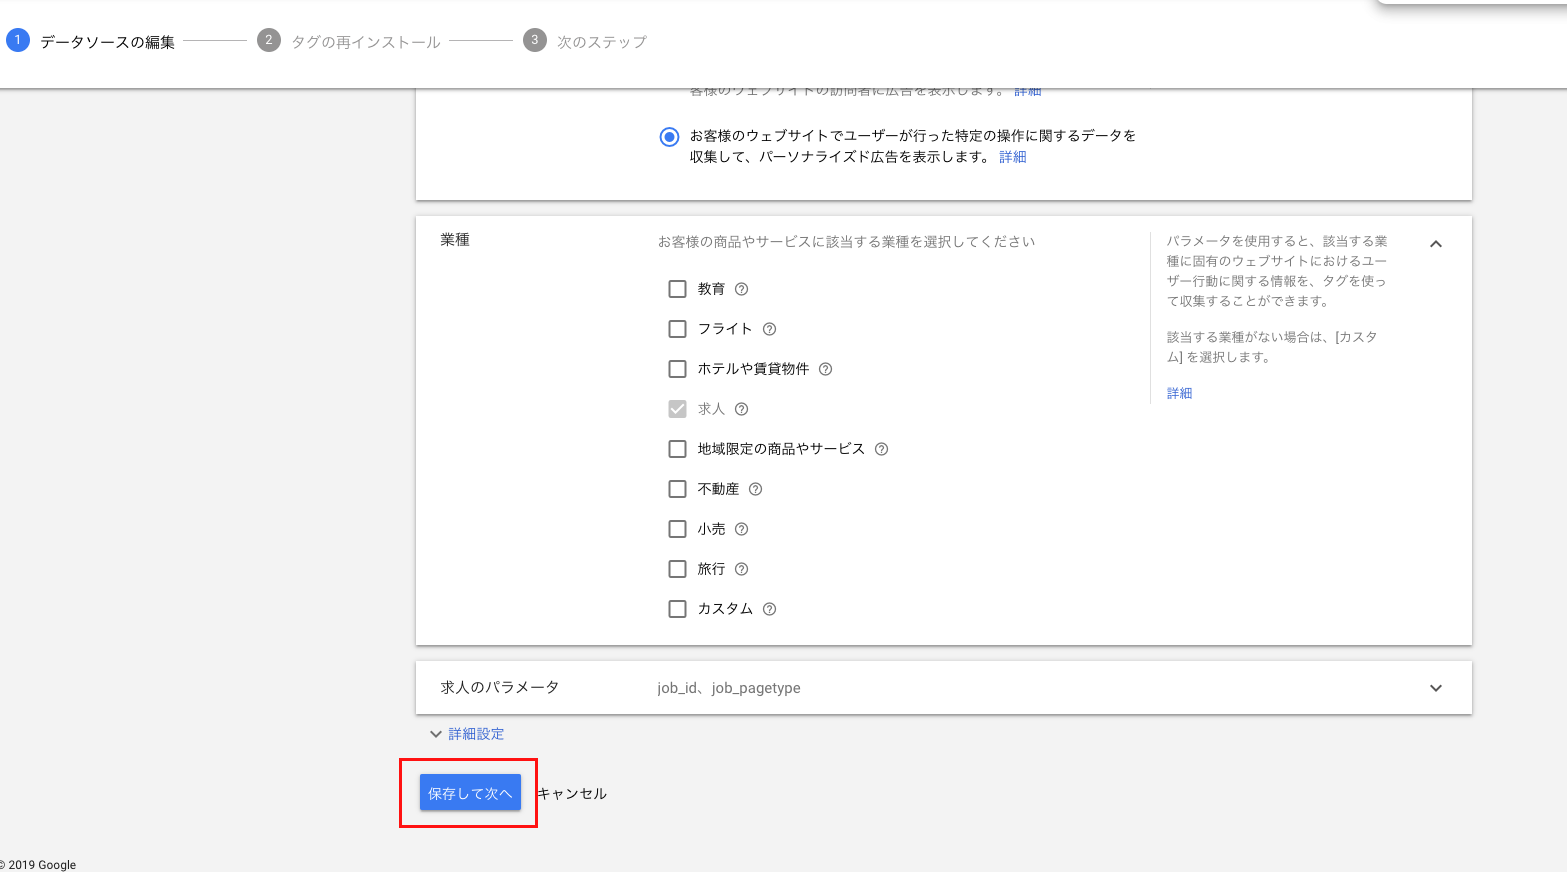Expand the 求人のパラメータ section
Viewport: 1567px width, 872px height.
pos(1435,688)
